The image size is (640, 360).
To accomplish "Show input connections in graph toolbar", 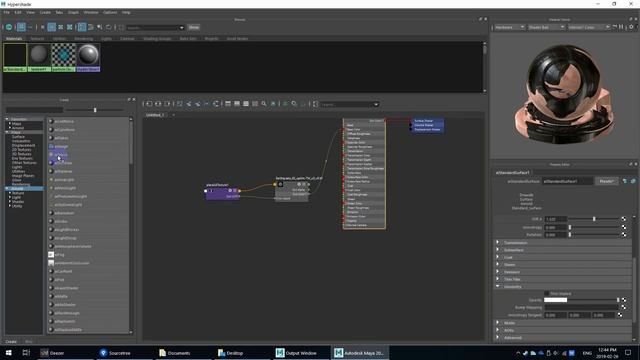I will [149, 104].
